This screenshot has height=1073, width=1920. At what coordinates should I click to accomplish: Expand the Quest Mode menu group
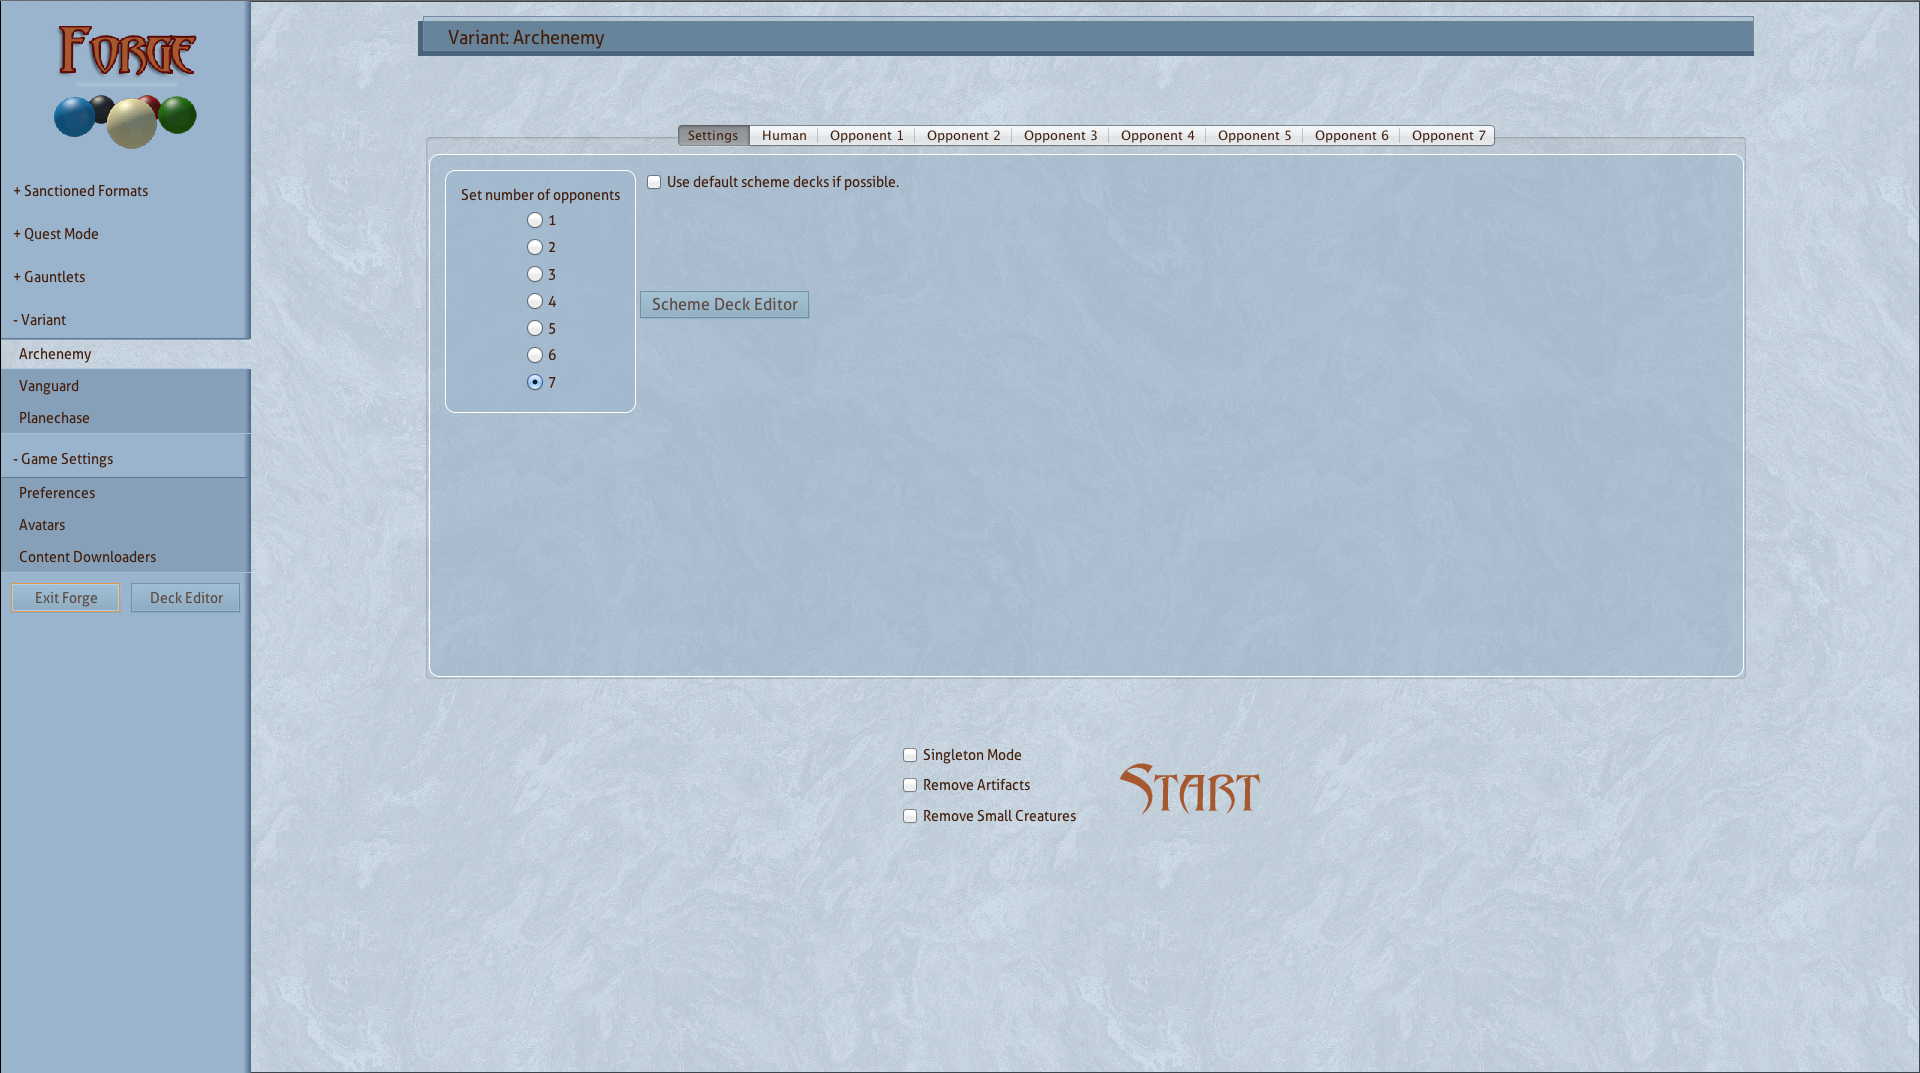pyautogui.click(x=56, y=234)
